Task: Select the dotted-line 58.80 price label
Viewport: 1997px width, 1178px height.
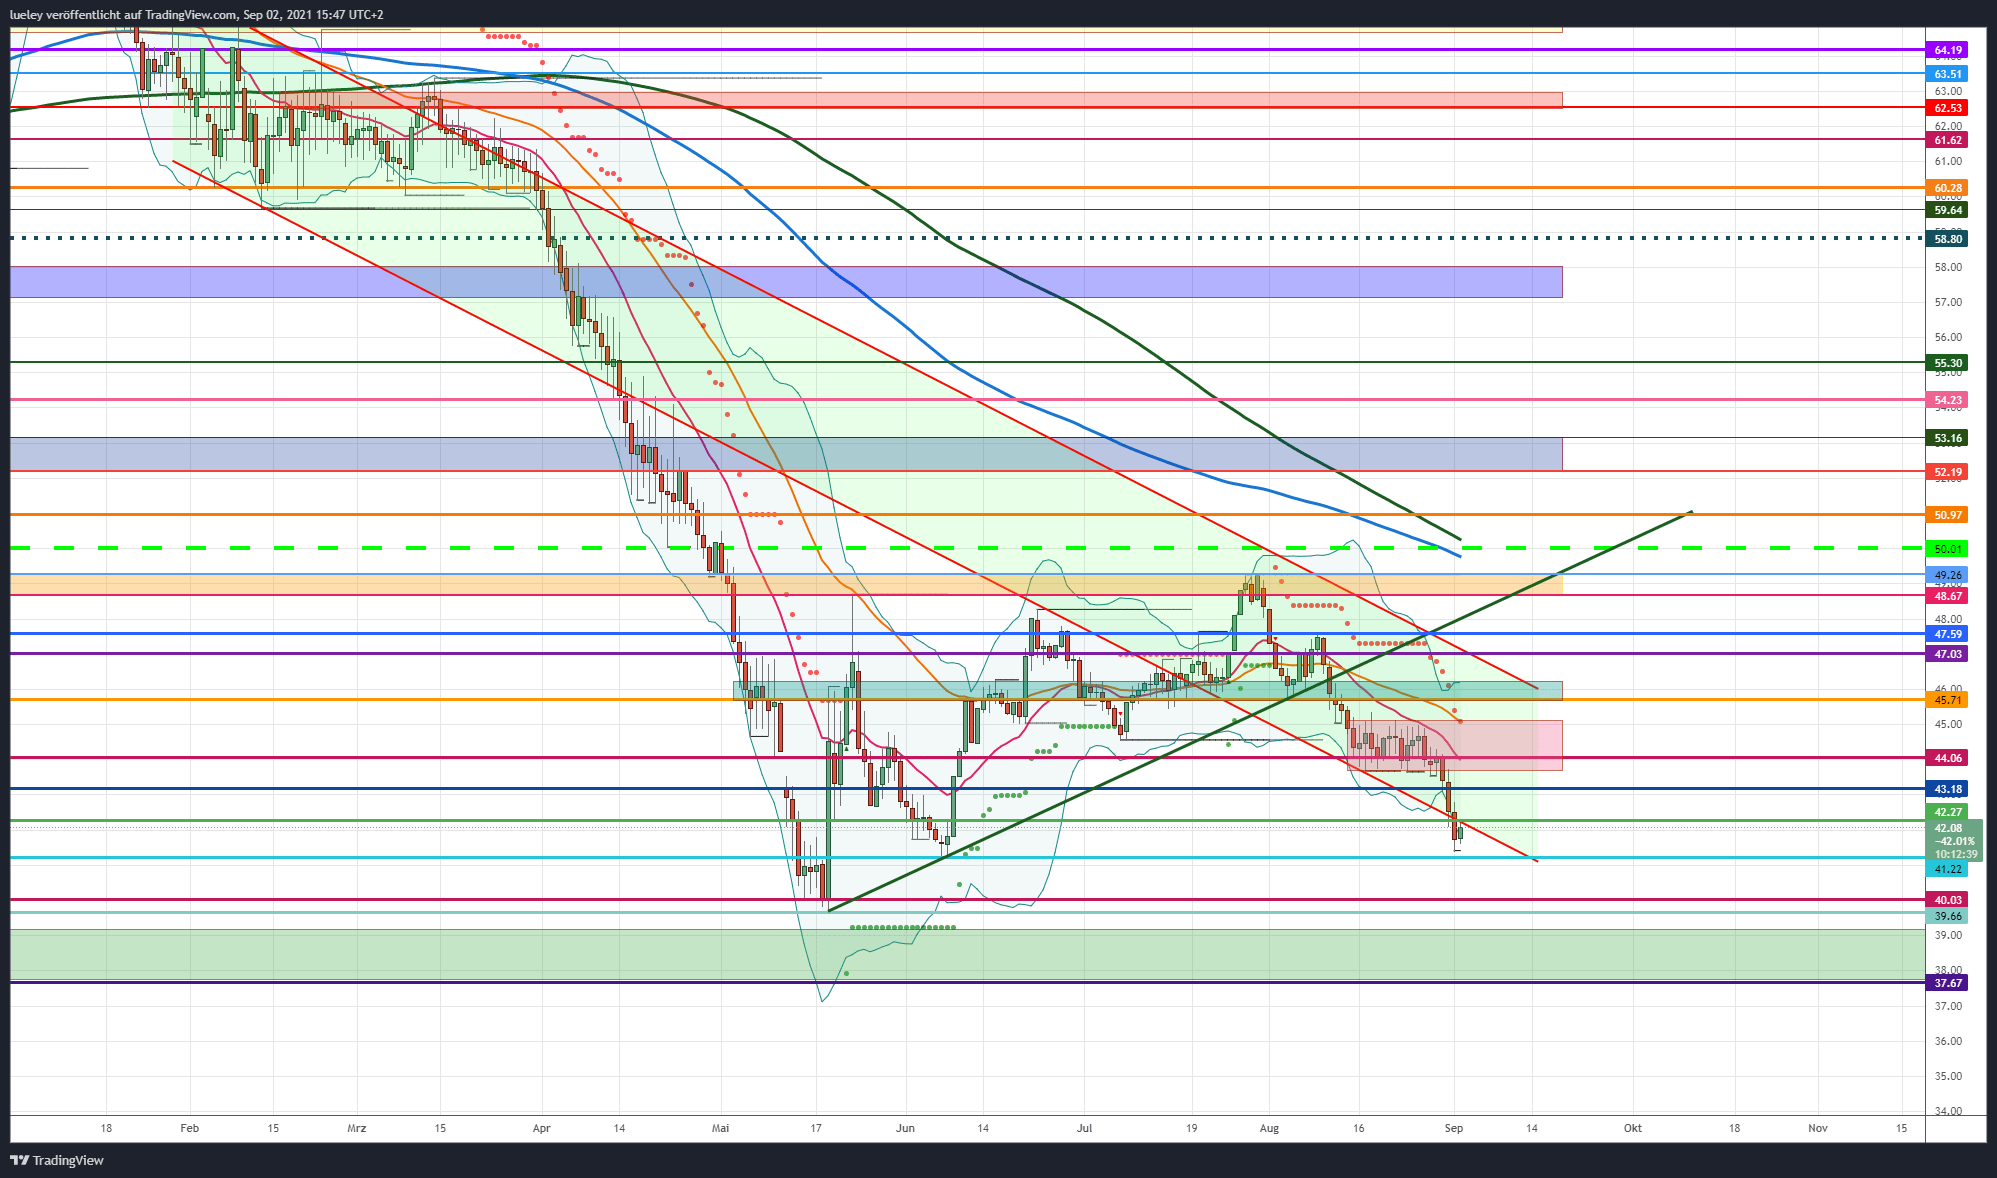Action: [x=1947, y=239]
